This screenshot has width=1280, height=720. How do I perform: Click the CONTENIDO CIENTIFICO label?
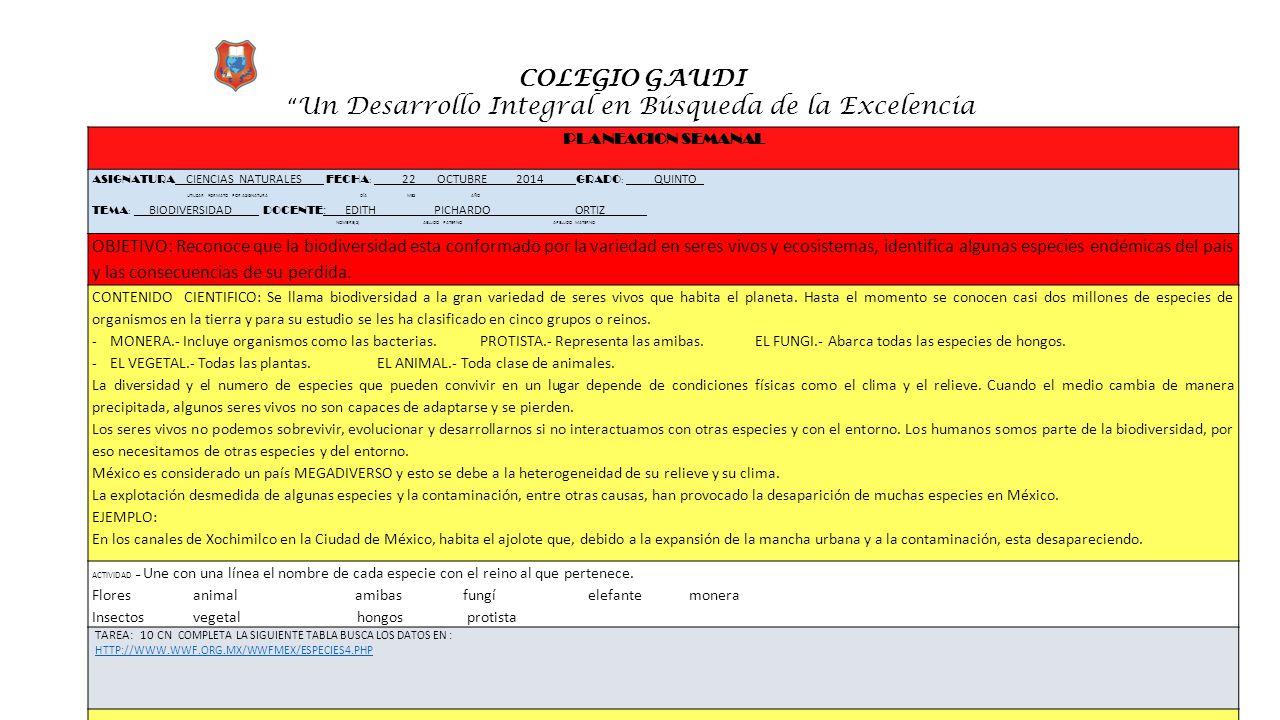click(174, 297)
